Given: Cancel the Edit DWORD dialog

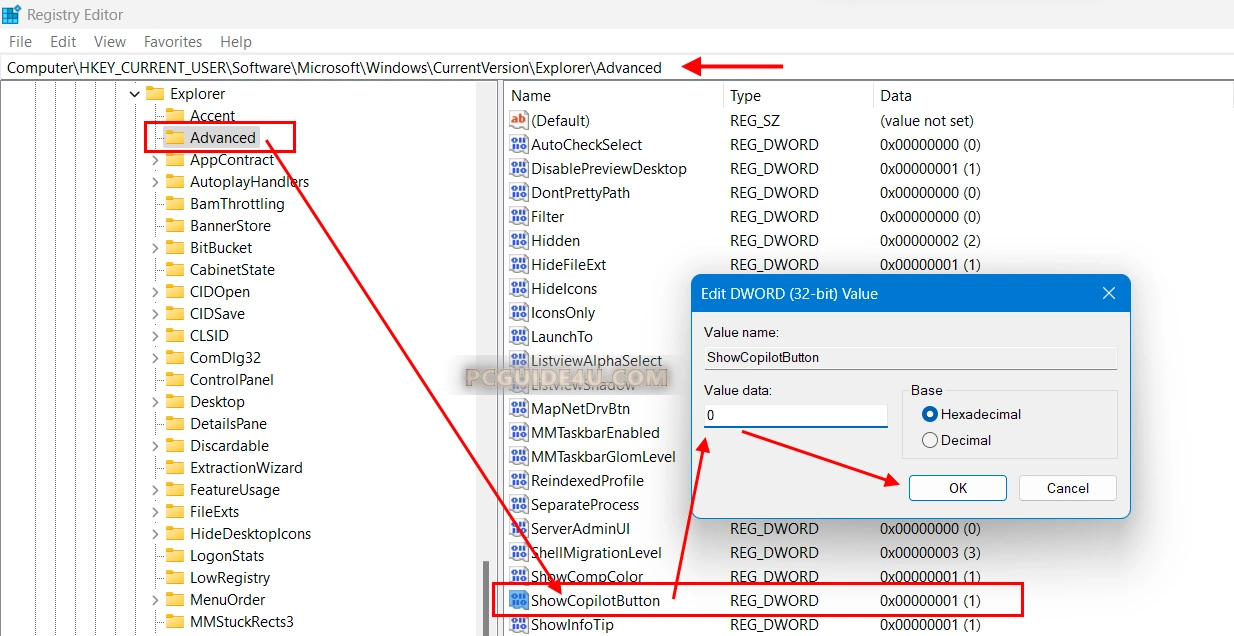Looking at the screenshot, I should click(1067, 488).
